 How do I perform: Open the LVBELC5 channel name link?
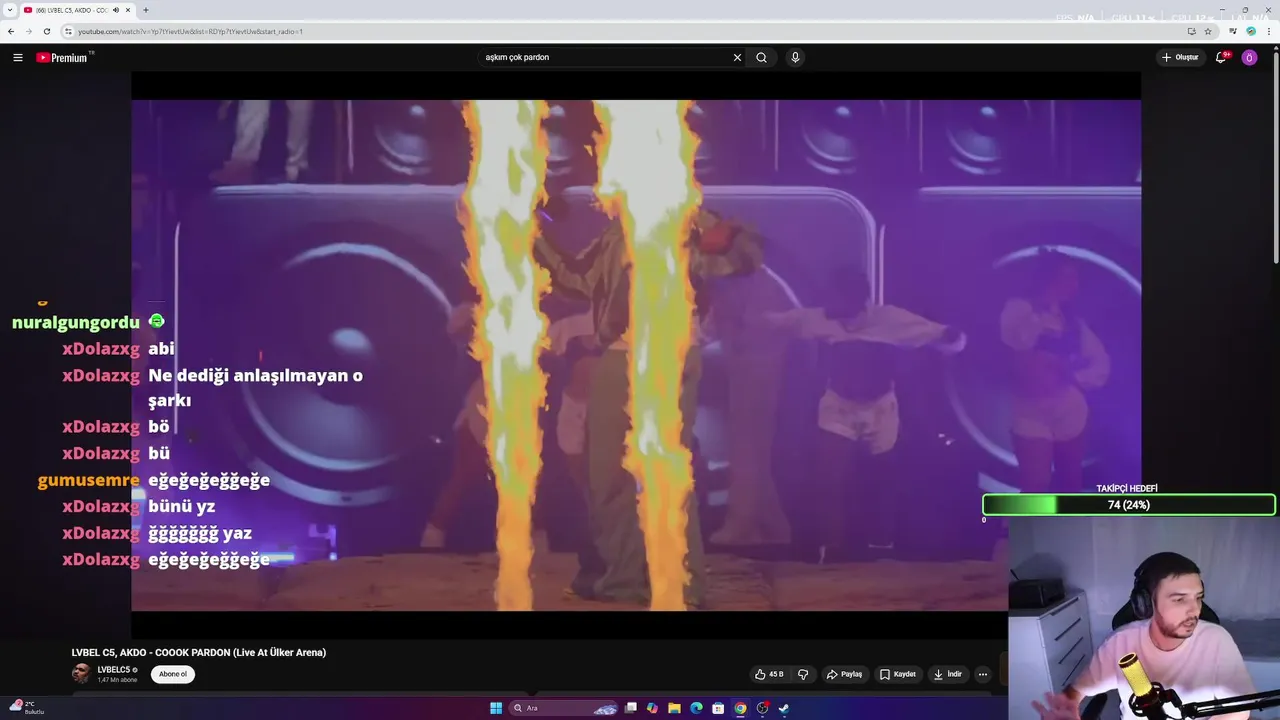pyautogui.click(x=114, y=669)
